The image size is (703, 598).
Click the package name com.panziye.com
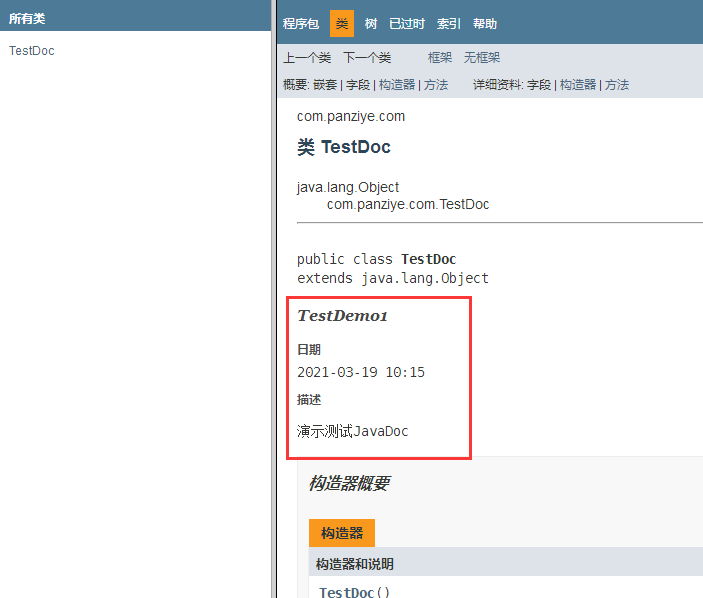tap(351, 117)
